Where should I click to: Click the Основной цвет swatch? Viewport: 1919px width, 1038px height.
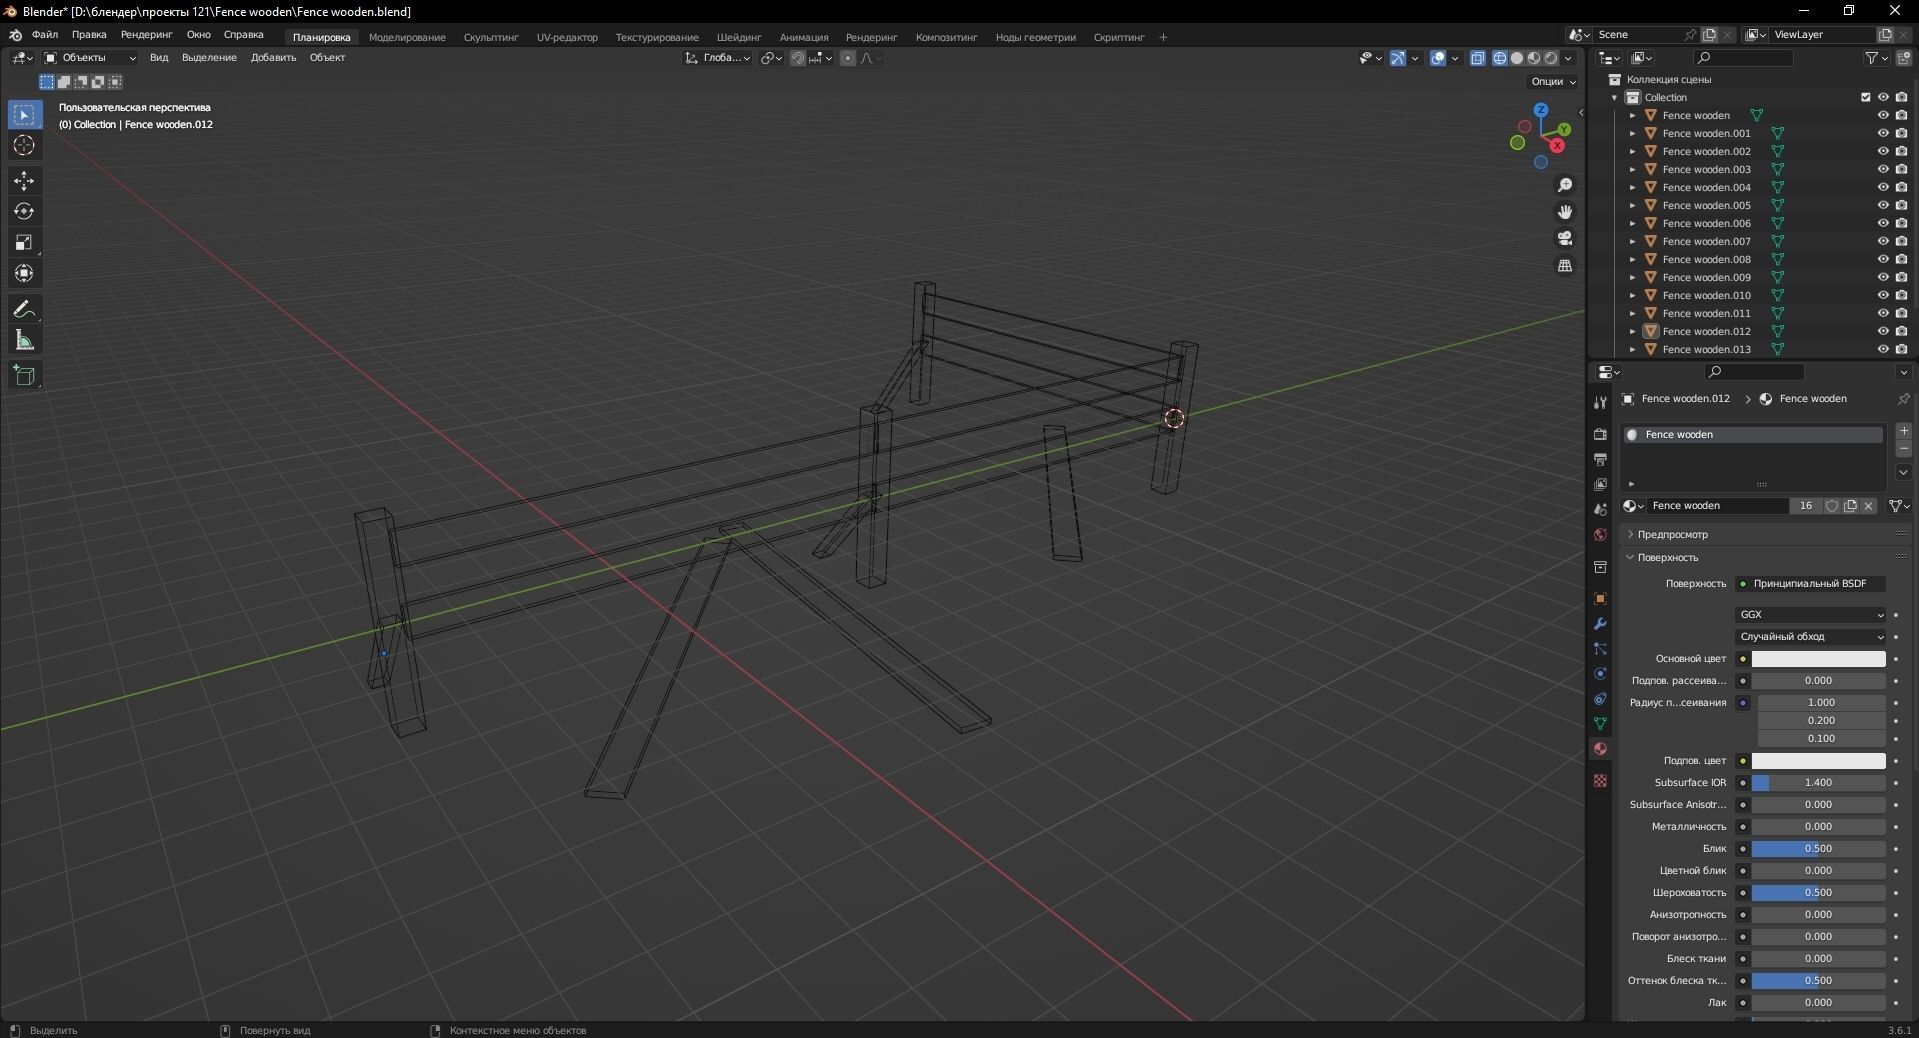(1818, 659)
